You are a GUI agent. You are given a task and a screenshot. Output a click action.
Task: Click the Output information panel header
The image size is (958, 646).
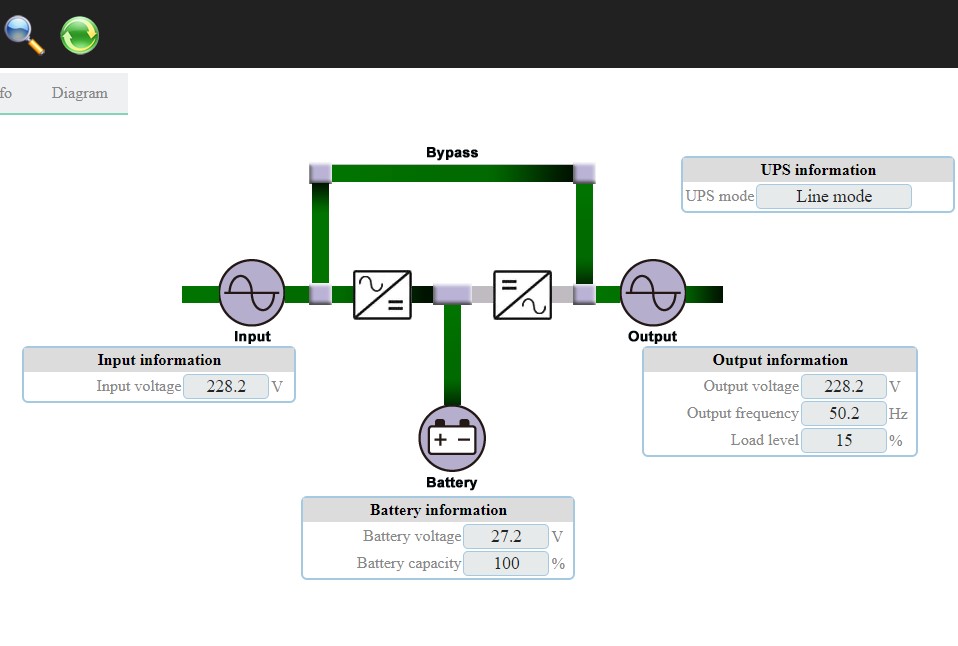[x=780, y=360]
